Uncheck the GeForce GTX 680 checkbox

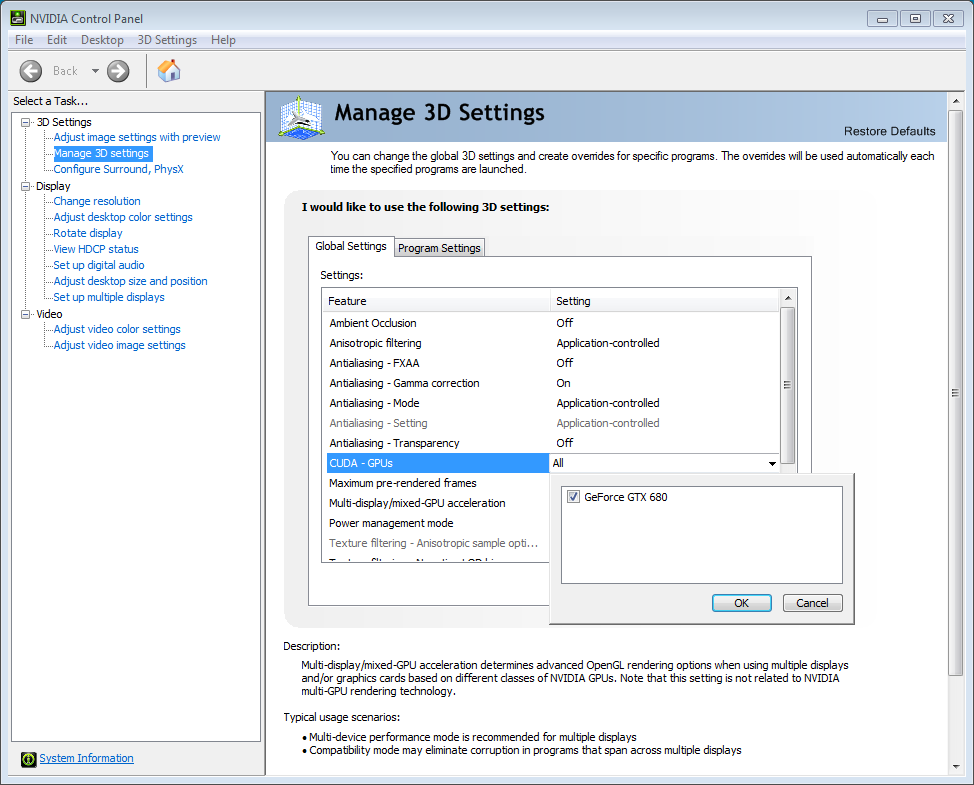(x=574, y=497)
